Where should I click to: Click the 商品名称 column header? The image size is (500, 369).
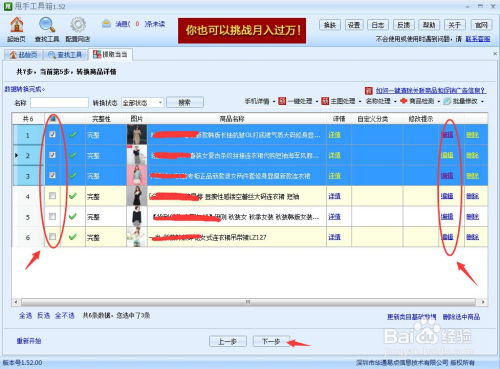tap(232, 119)
